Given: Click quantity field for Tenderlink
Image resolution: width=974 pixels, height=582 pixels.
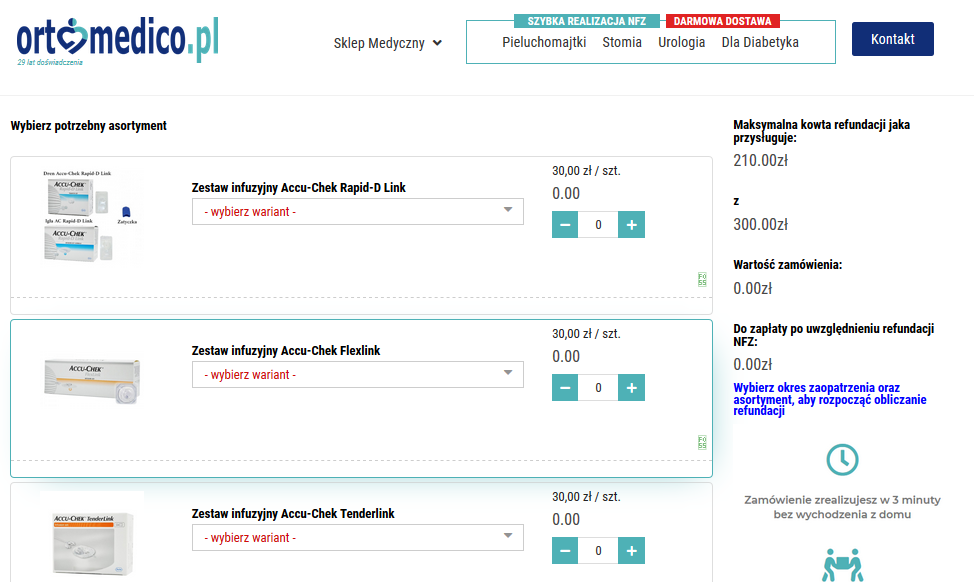Looking at the screenshot, I should click(x=598, y=550).
